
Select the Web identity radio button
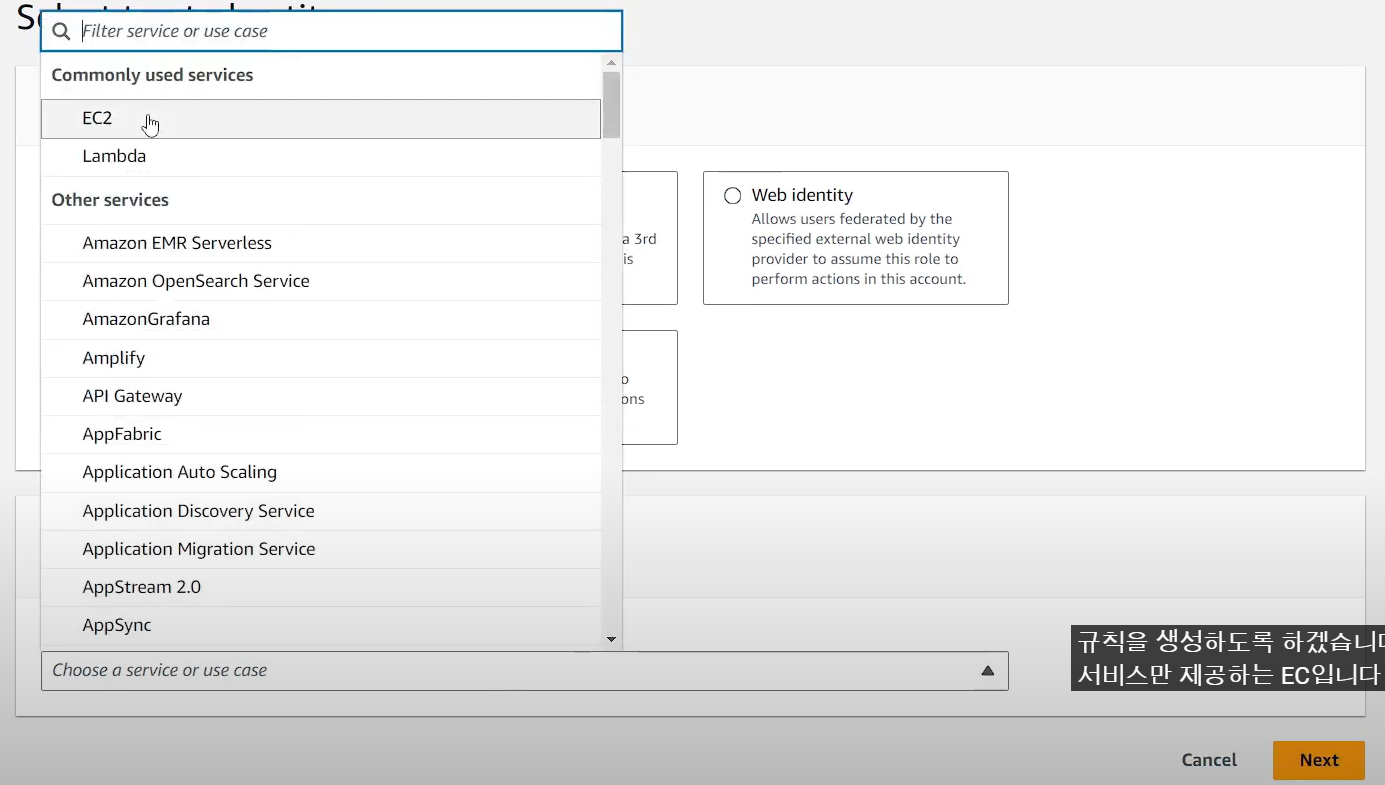tap(732, 196)
